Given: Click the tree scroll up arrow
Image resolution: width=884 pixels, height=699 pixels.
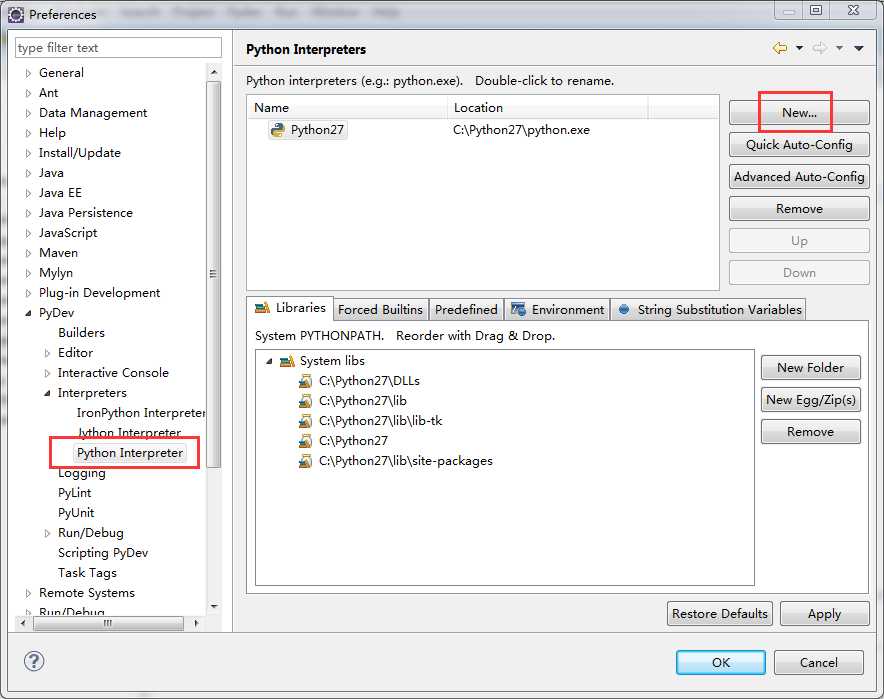Looking at the screenshot, I should [214, 73].
